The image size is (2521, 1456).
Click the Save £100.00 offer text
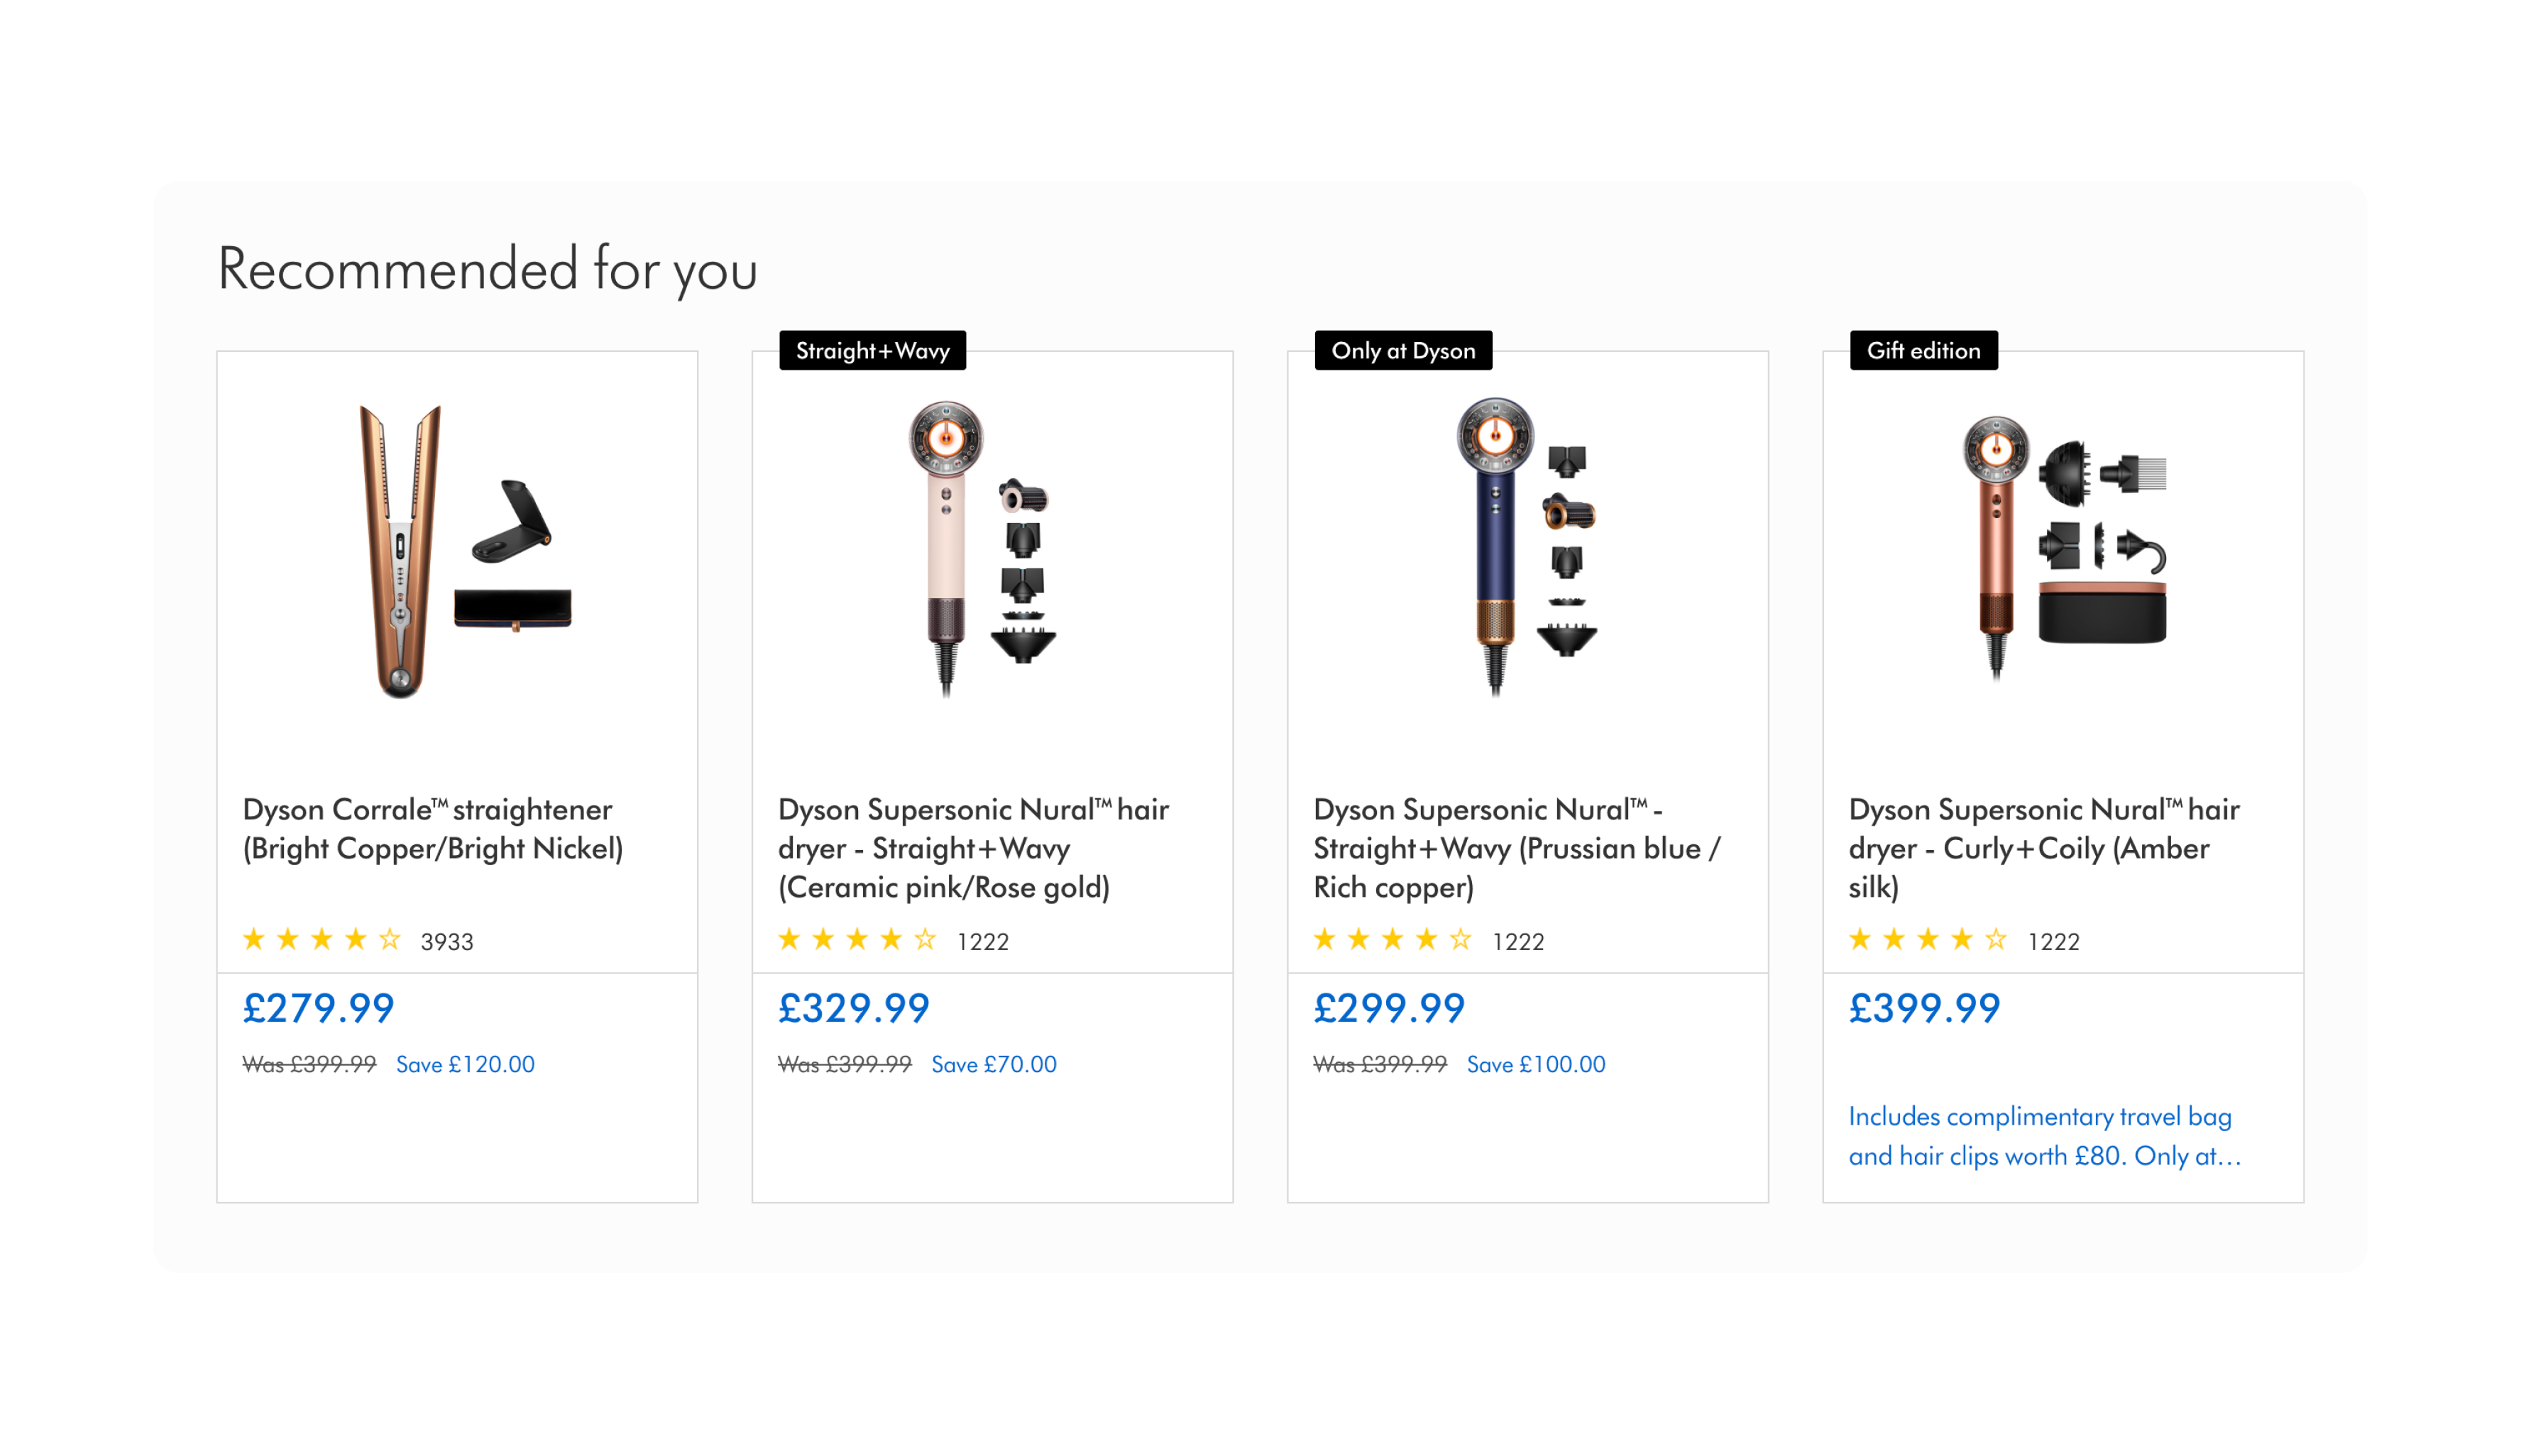(x=1536, y=1065)
